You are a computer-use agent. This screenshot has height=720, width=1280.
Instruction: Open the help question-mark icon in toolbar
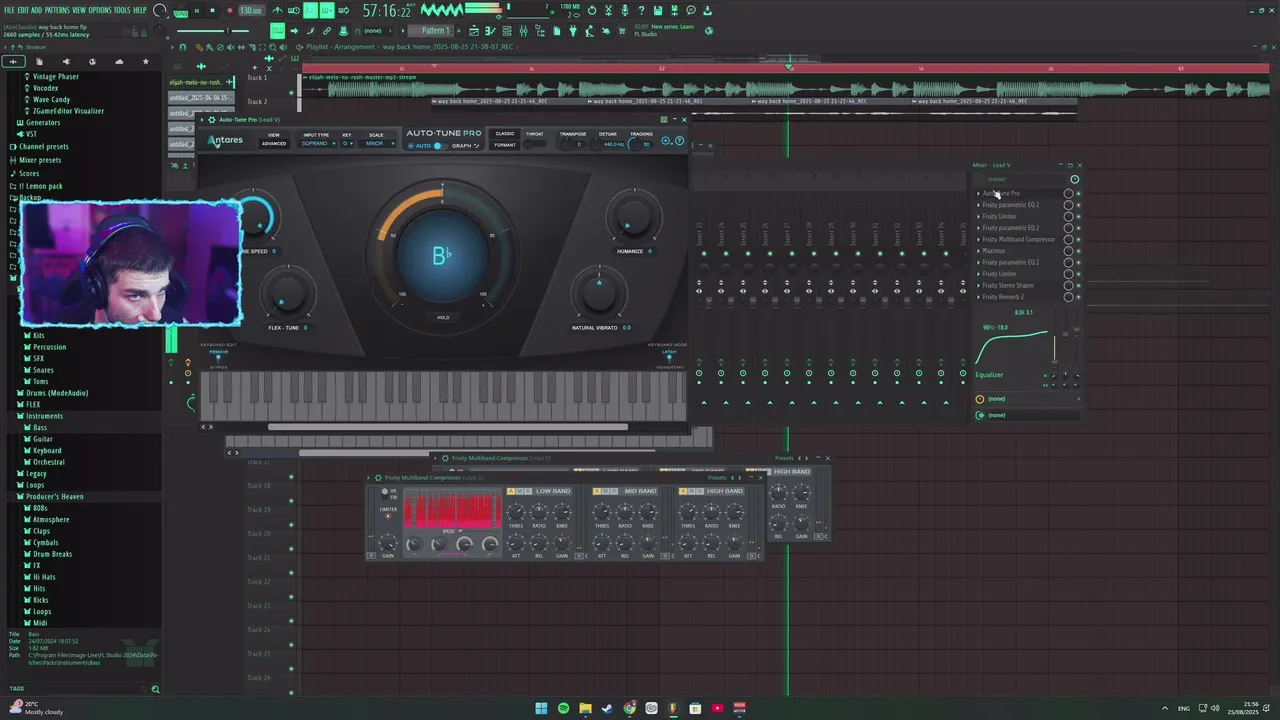click(x=641, y=11)
